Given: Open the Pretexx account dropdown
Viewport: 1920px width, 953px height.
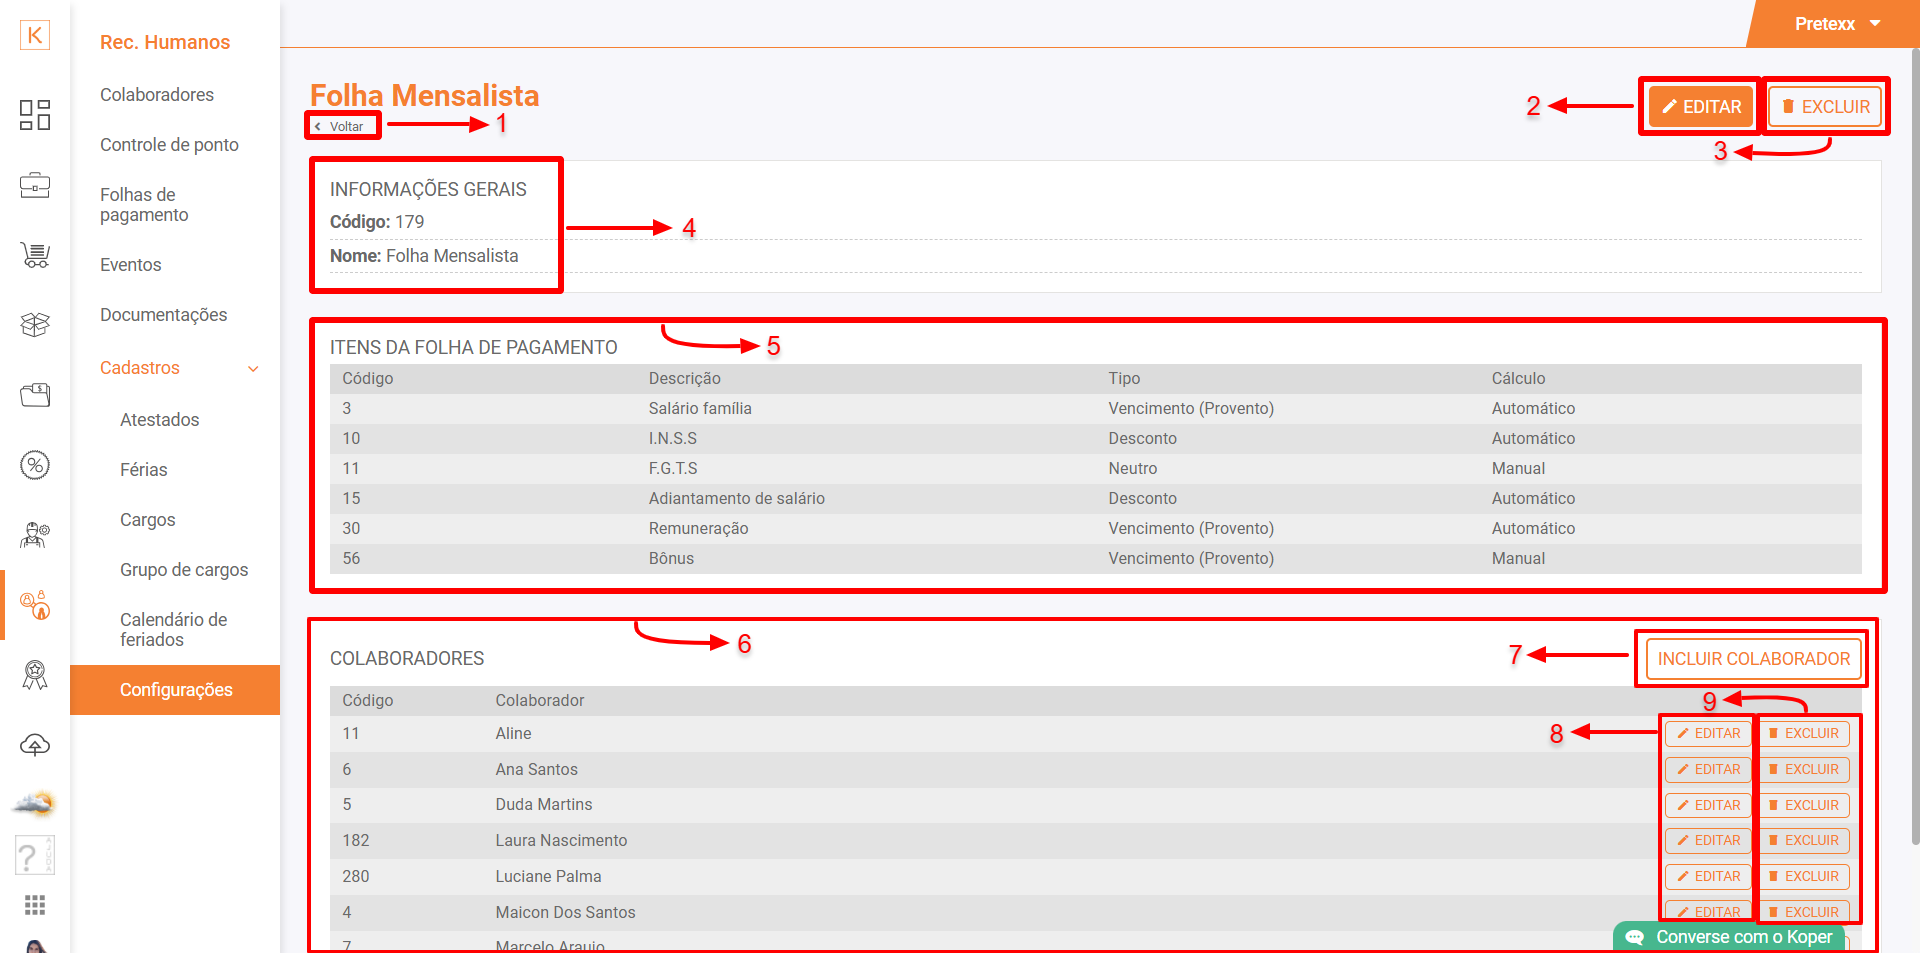Looking at the screenshot, I should coord(1837,24).
